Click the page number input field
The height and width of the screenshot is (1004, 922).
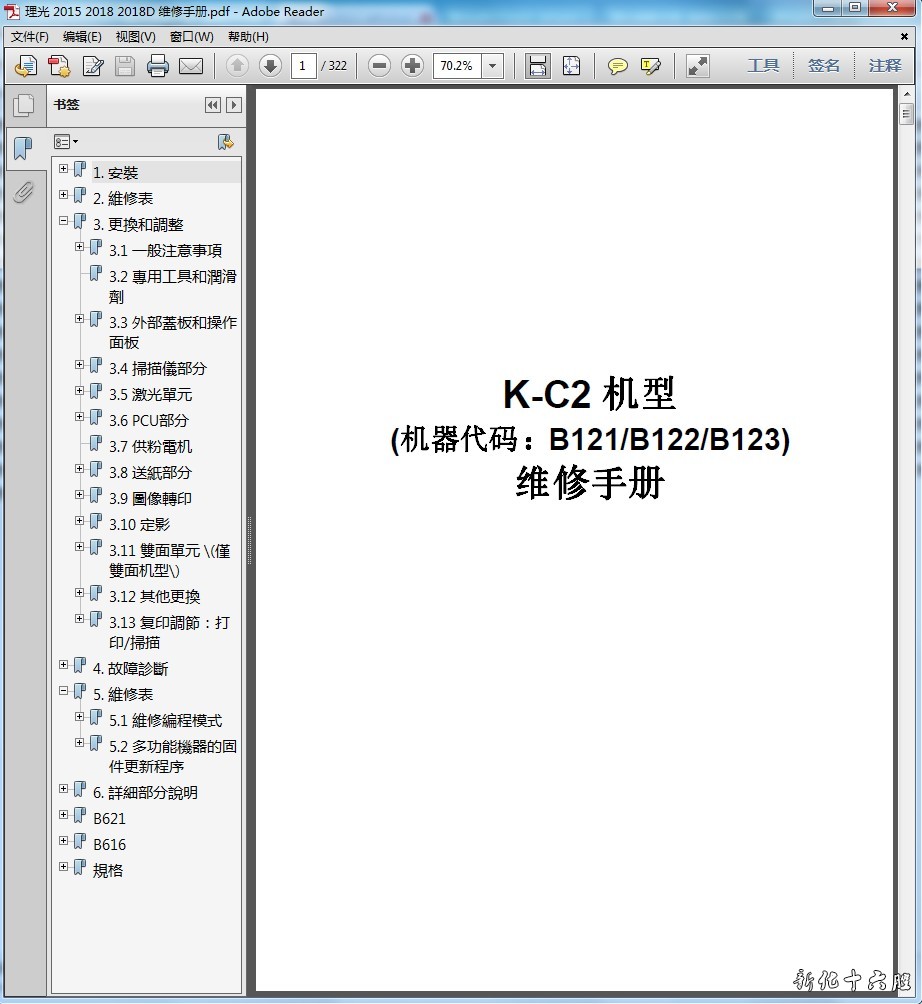[x=304, y=66]
